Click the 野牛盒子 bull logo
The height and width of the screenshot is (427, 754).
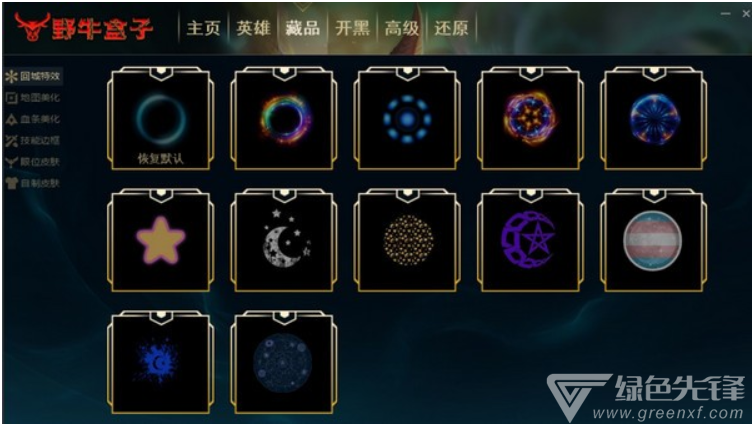pyautogui.click(x=32, y=27)
